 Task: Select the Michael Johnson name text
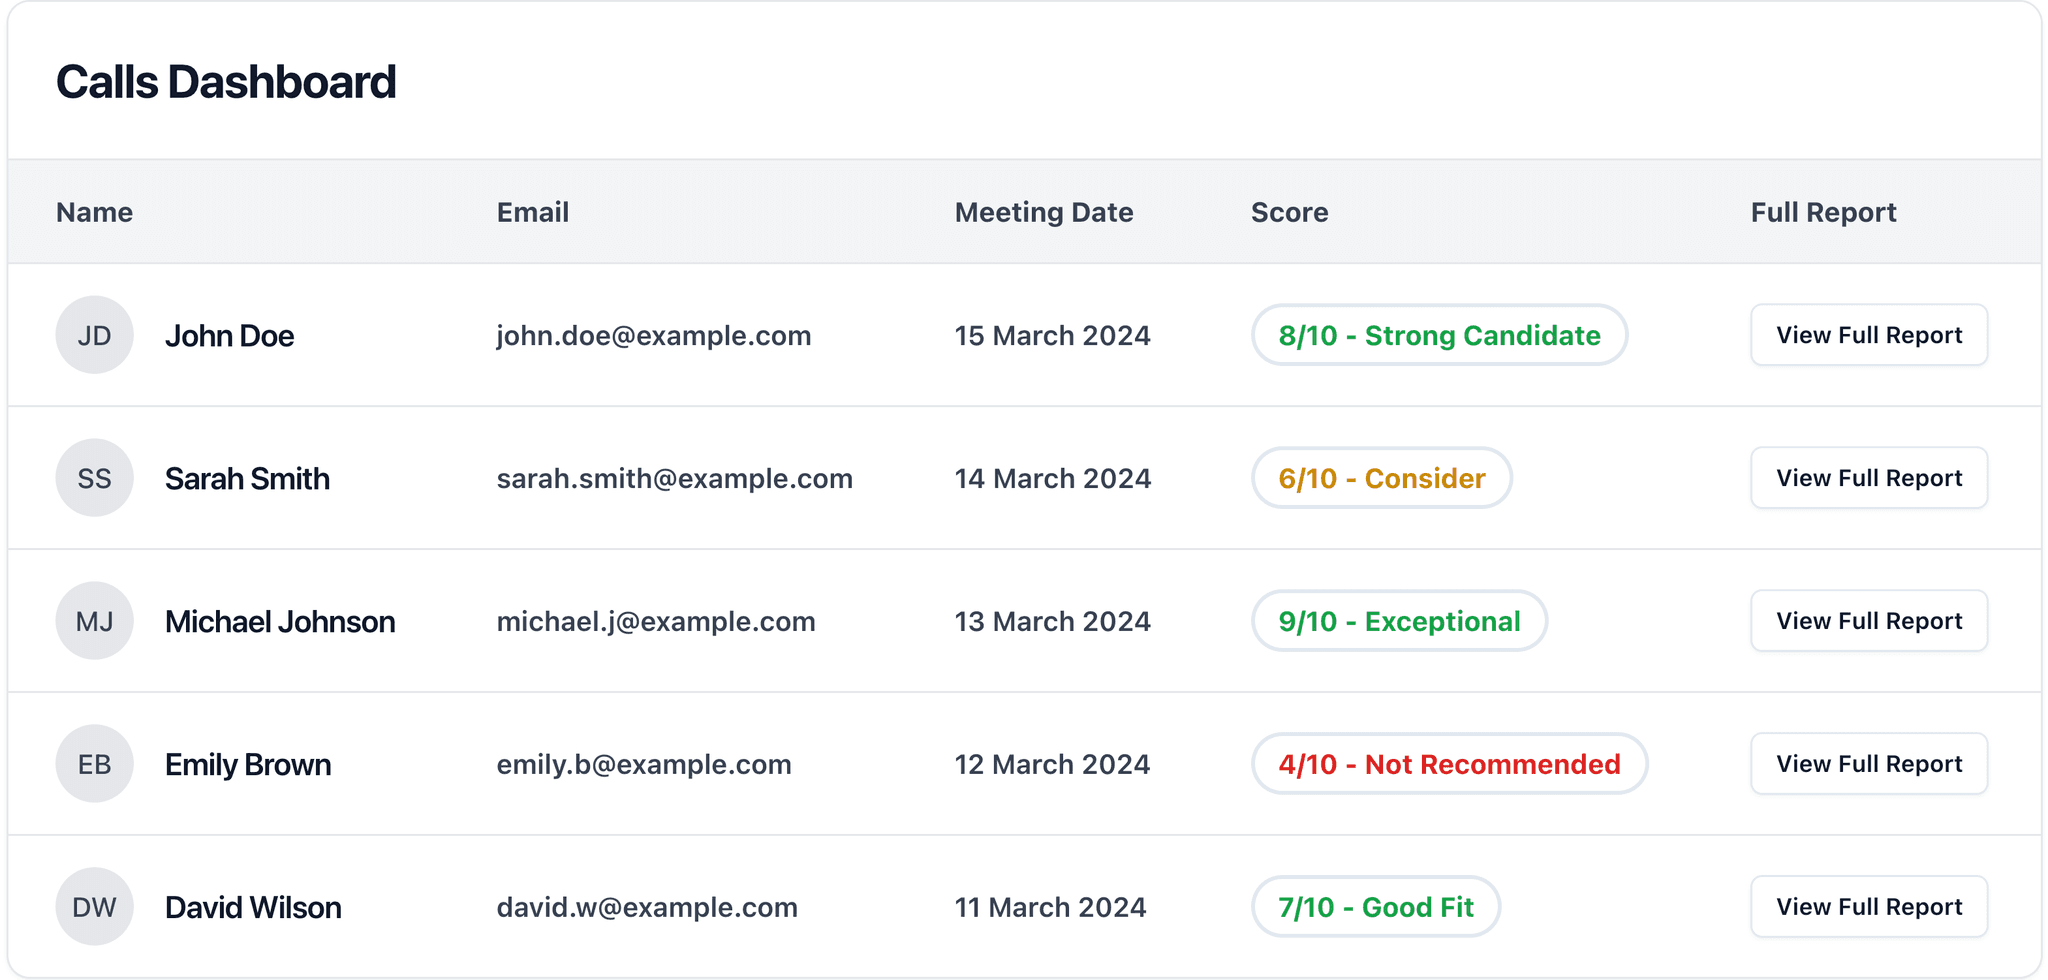point(280,621)
